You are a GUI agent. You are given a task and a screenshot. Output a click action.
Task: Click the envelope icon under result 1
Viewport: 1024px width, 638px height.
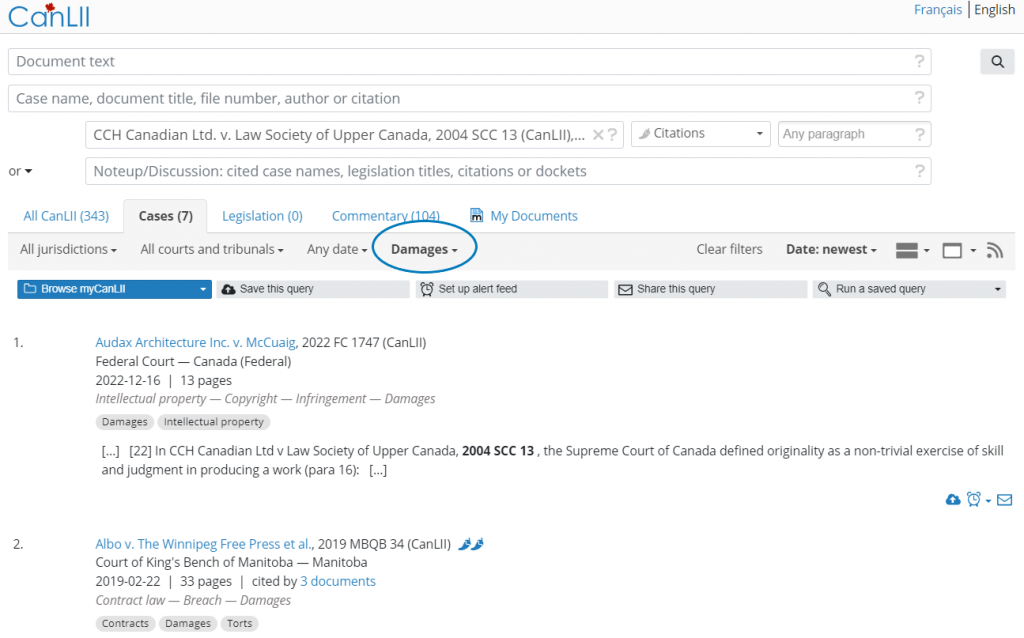tap(1004, 500)
